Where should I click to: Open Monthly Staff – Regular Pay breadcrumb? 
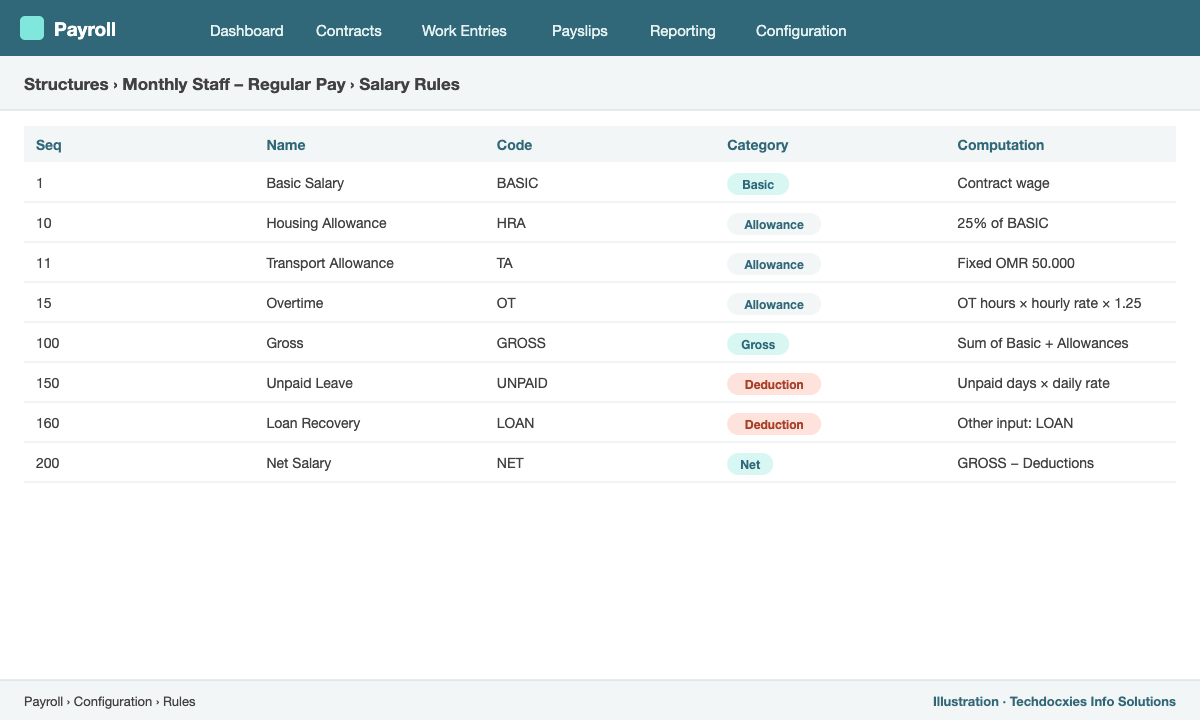(x=234, y=85)
